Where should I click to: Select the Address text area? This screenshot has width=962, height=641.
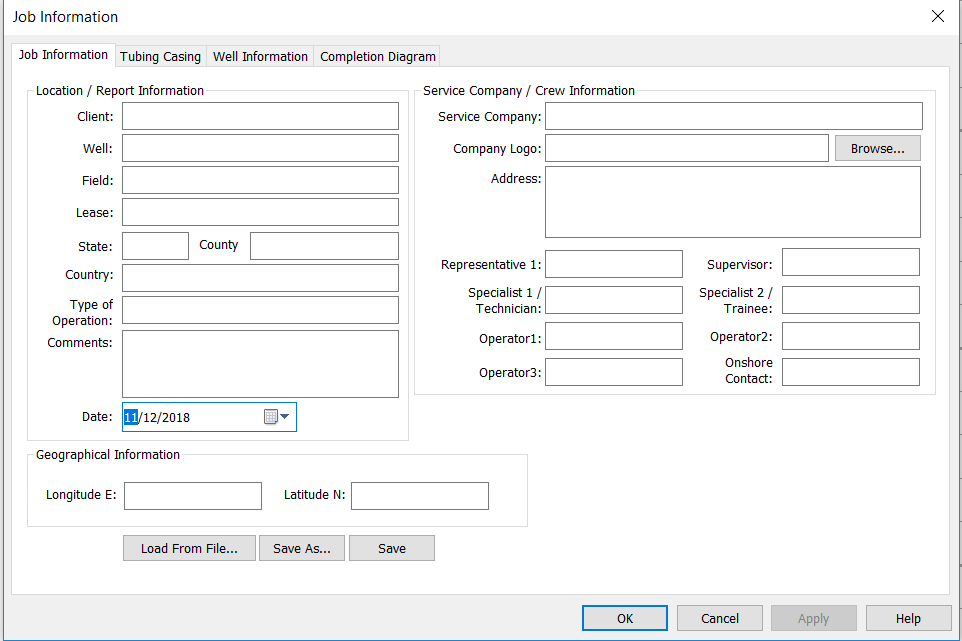tap(732, 201)
